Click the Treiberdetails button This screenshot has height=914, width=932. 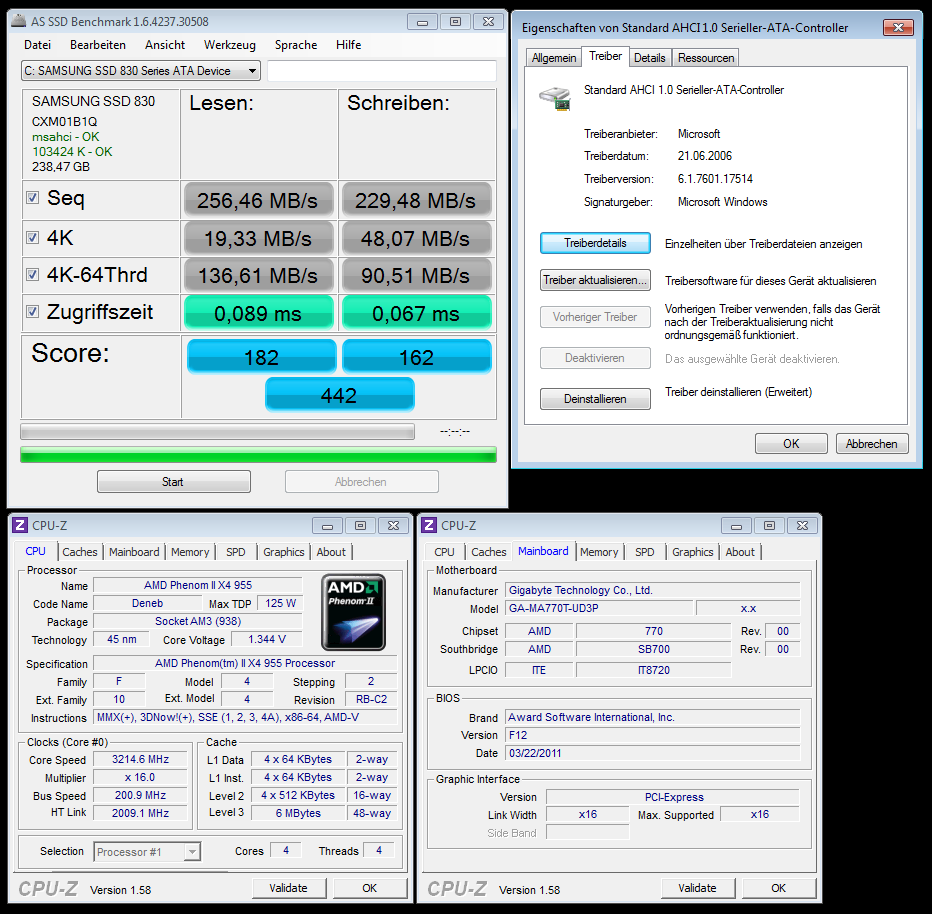point(595,244)
